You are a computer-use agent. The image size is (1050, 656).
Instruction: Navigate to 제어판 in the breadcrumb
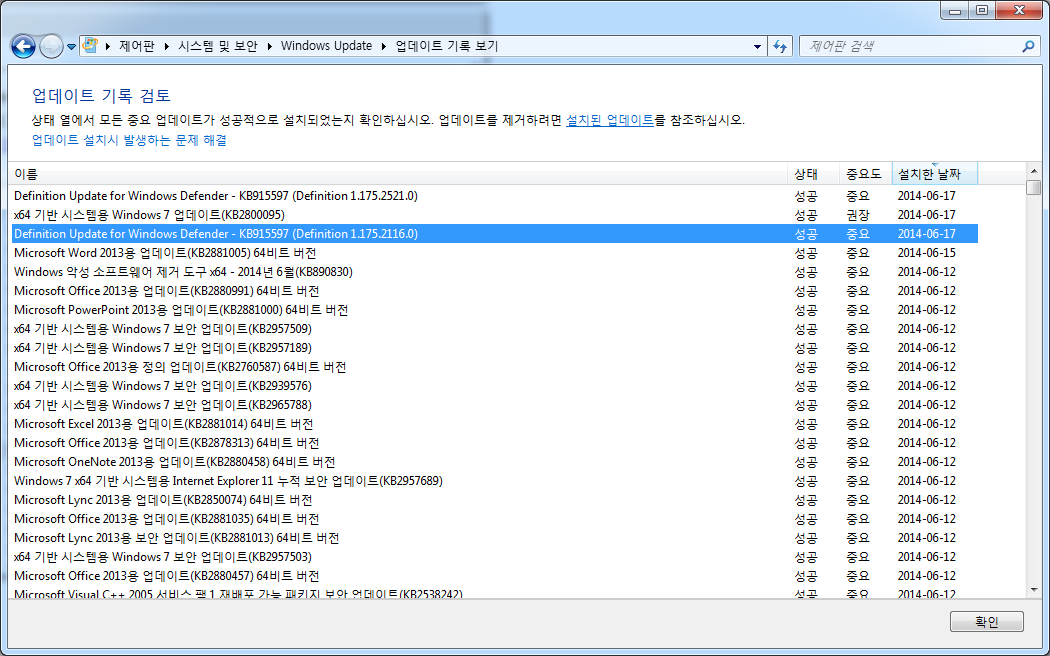(137, 46)
